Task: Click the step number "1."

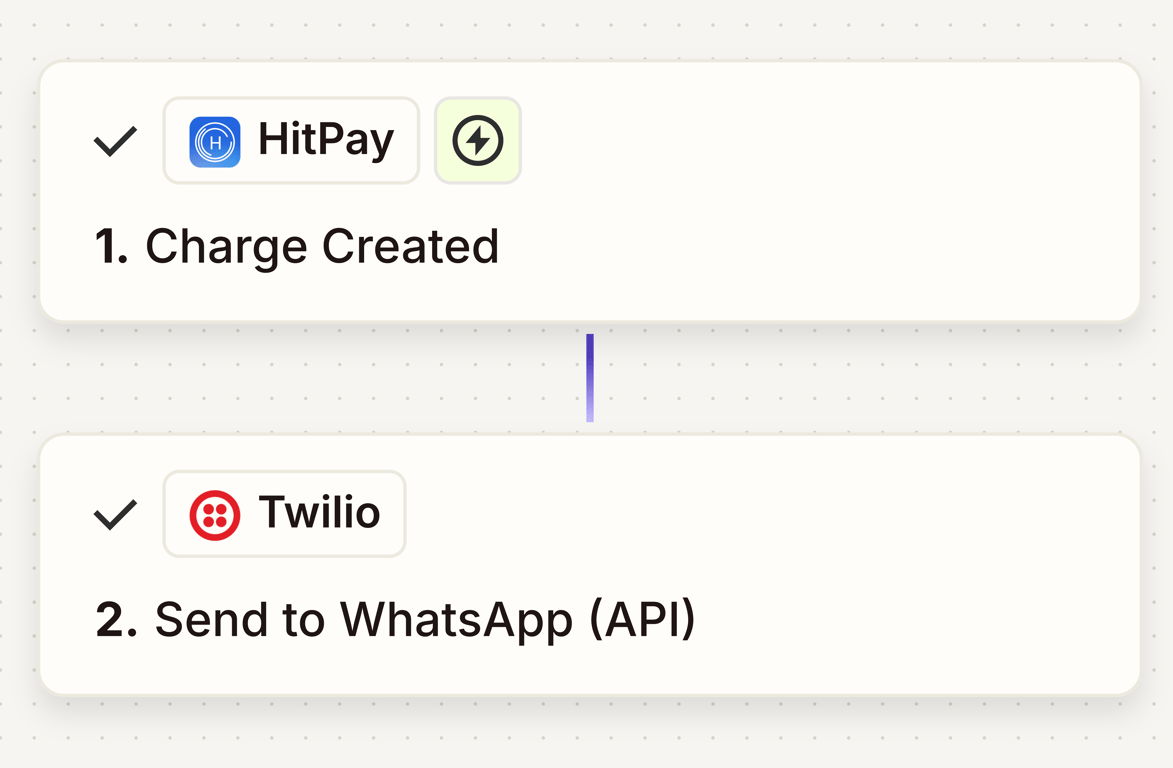Action: click(111, 247)
